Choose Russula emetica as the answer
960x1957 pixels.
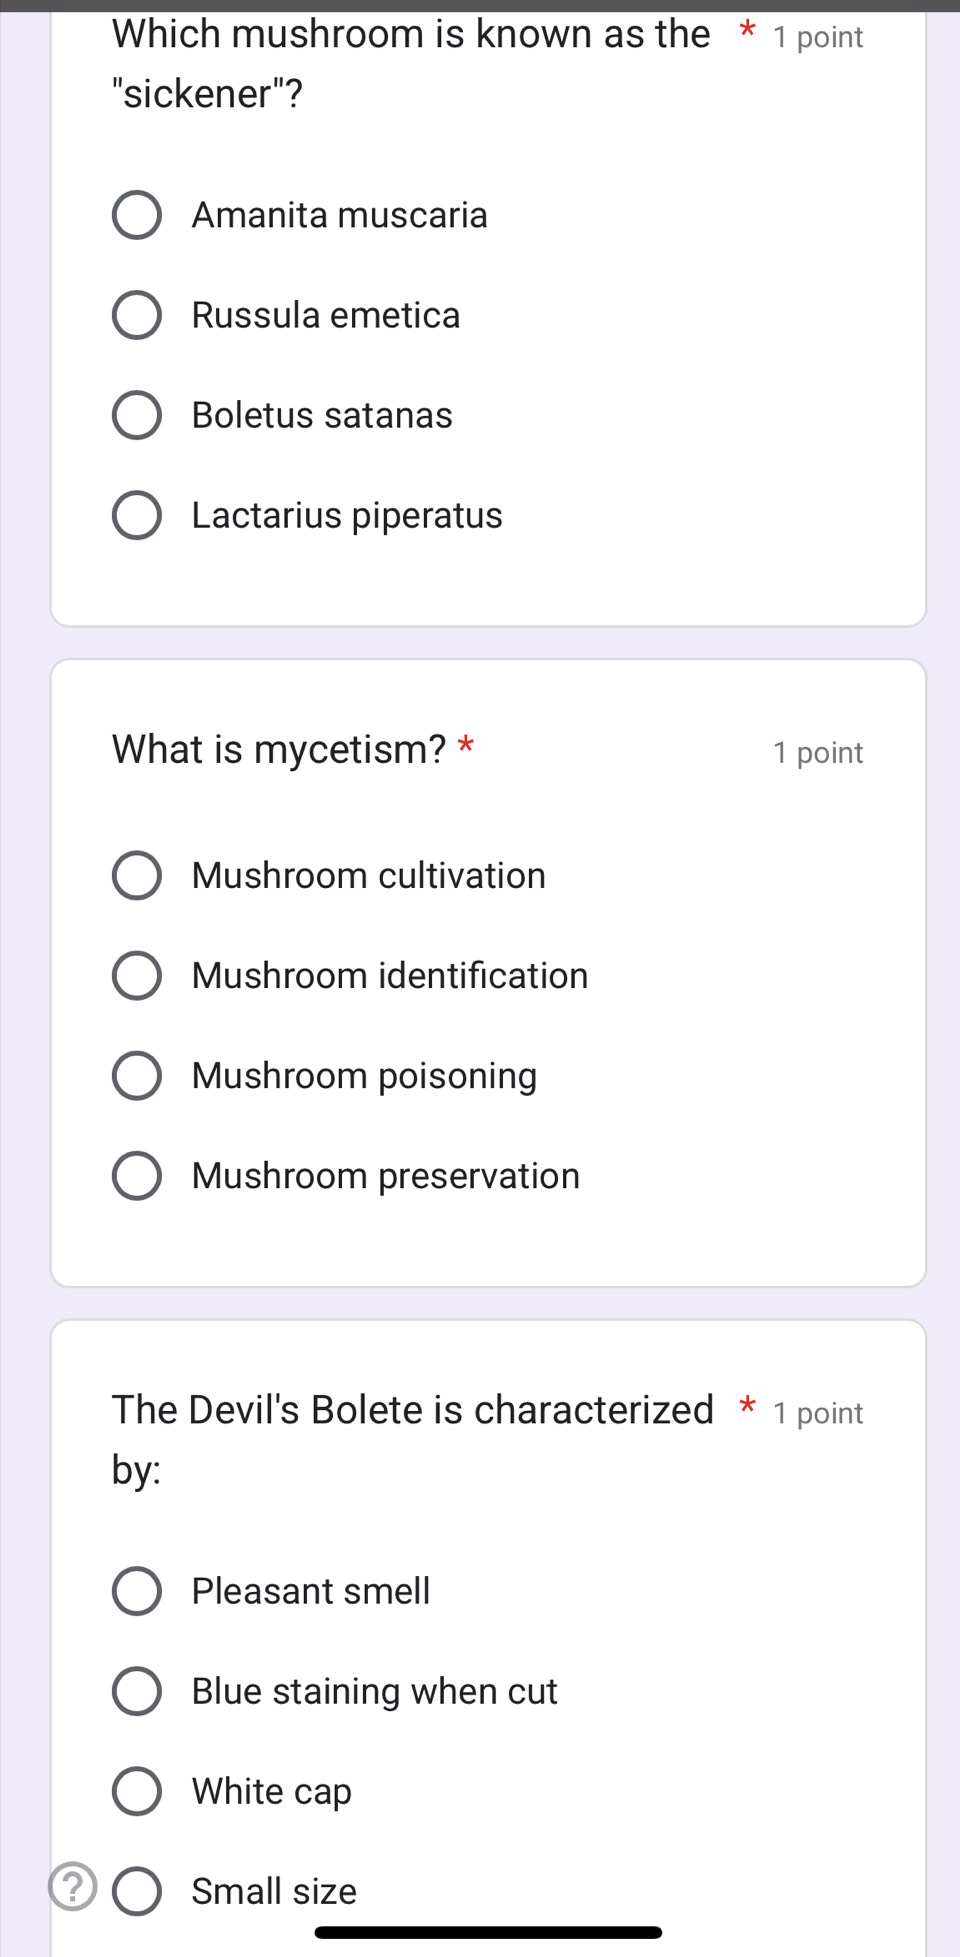(x=137, y=315)
